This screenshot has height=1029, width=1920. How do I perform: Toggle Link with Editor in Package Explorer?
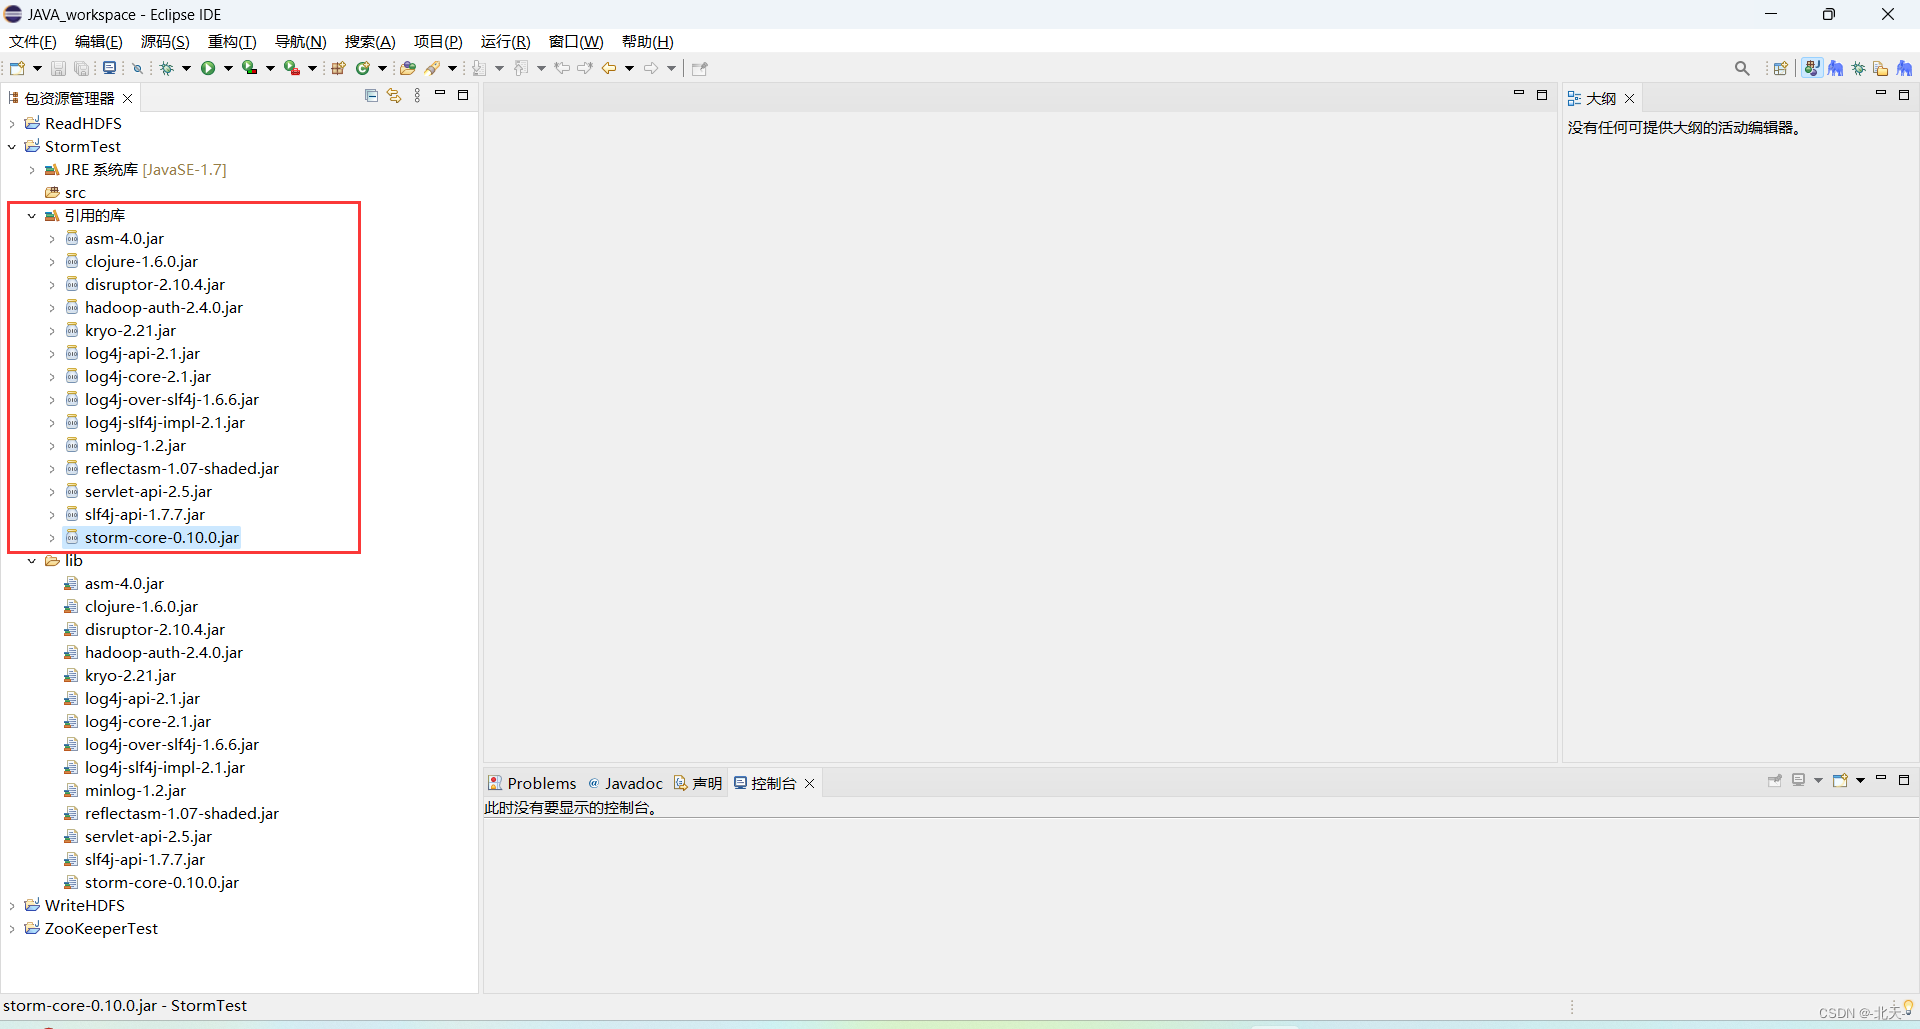pos(394,96)
